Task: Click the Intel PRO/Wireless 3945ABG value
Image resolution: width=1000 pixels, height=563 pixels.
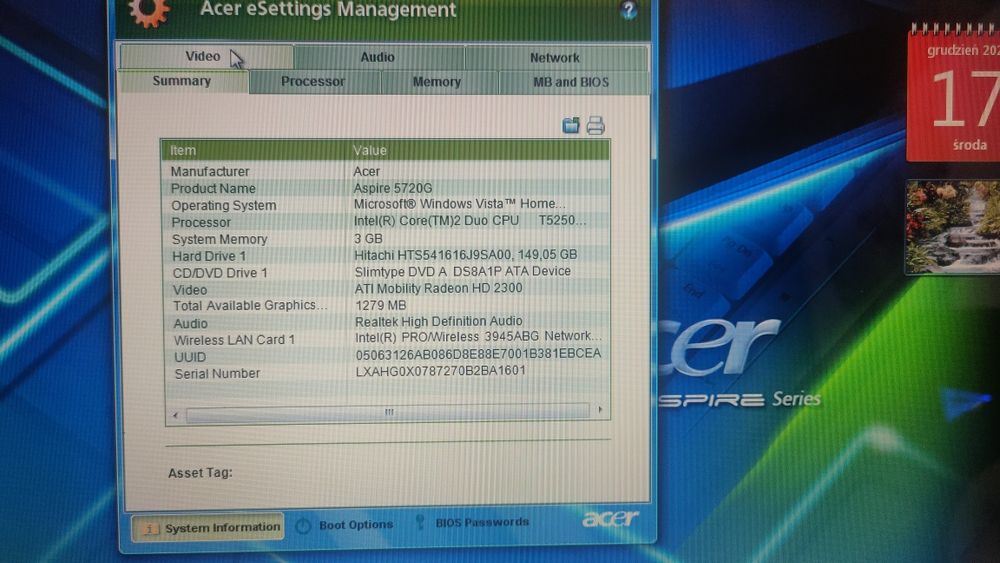Action: [478, 337]
